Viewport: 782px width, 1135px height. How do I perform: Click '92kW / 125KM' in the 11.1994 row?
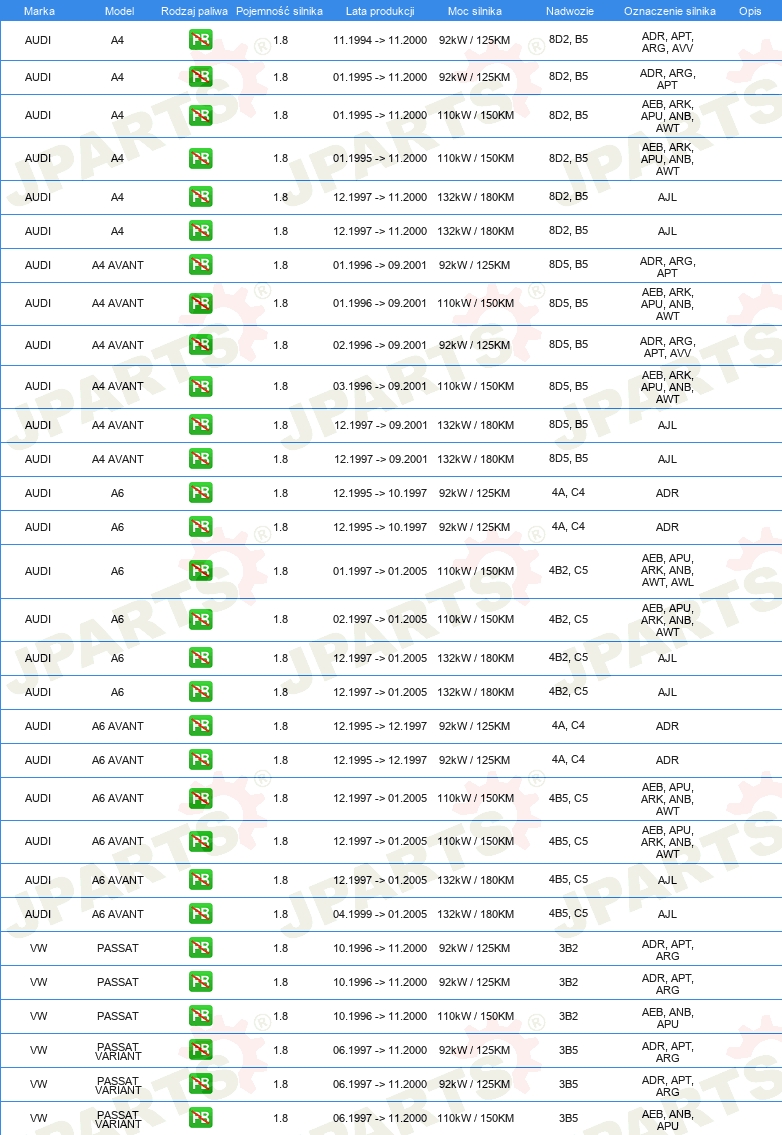point(474,41)
